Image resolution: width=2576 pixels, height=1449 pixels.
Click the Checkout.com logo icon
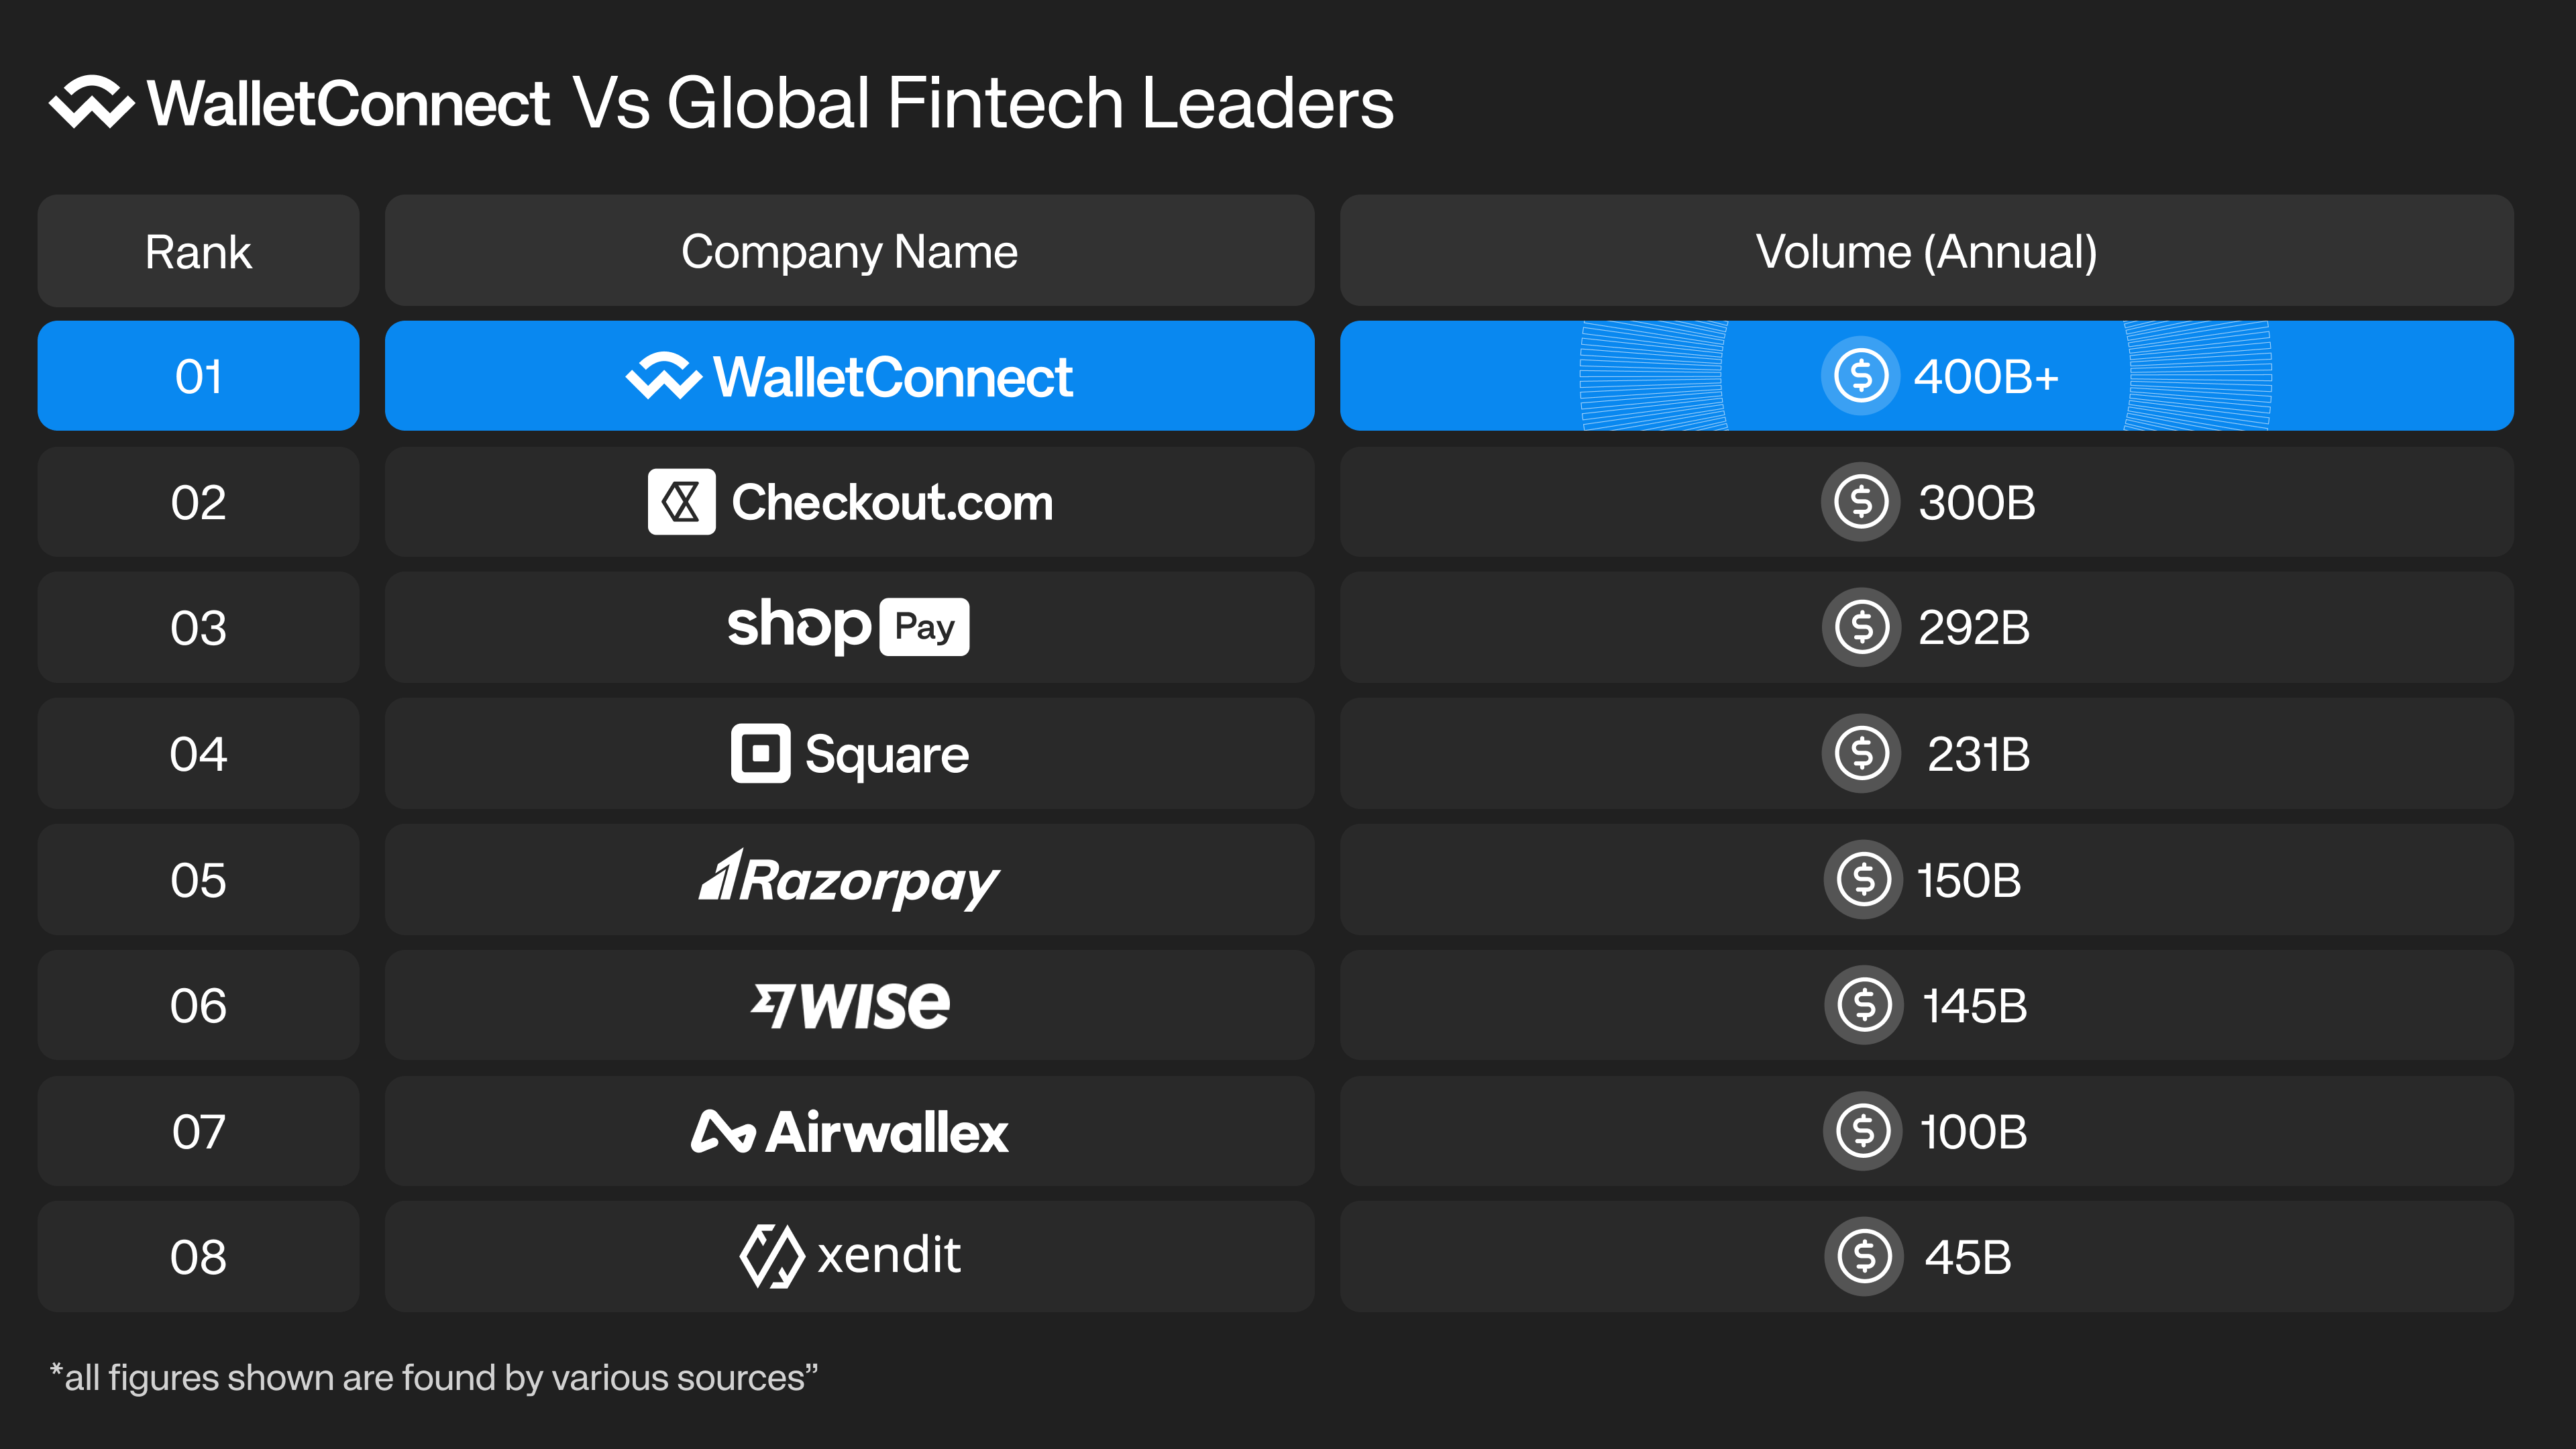pos(681,502)
